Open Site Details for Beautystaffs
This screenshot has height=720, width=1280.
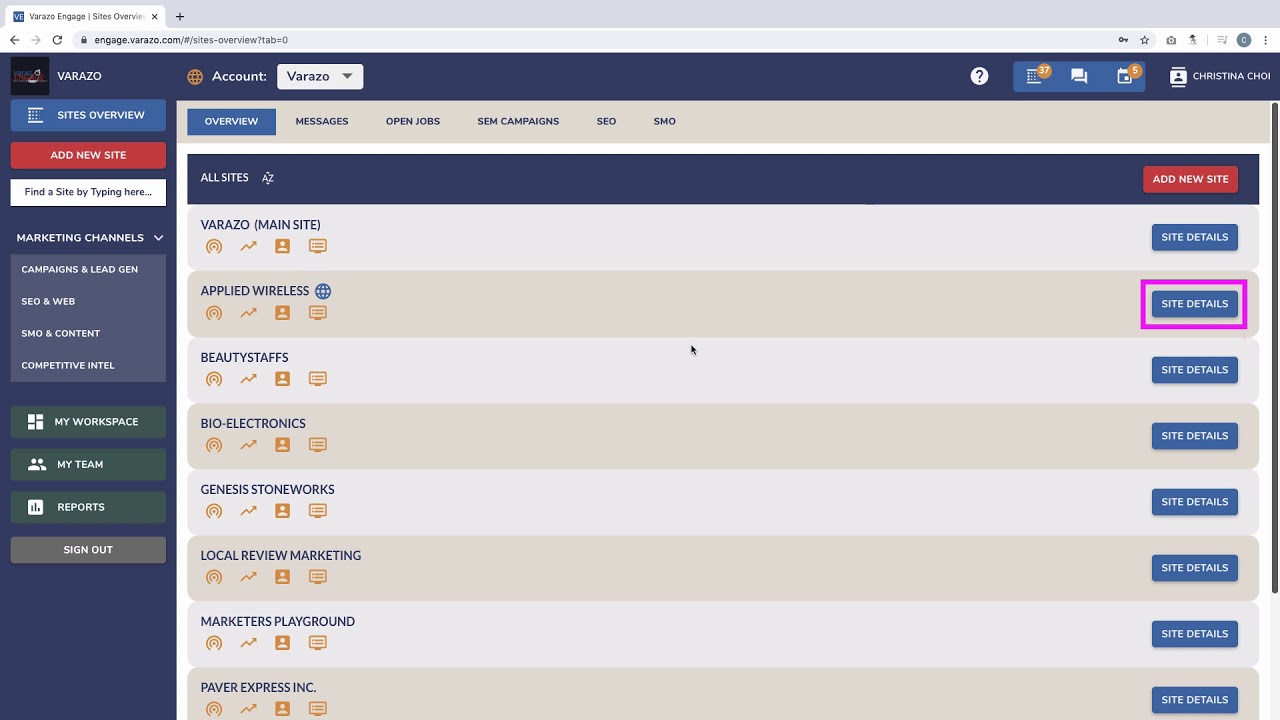pyautogui.click(x=1194, y=369)
